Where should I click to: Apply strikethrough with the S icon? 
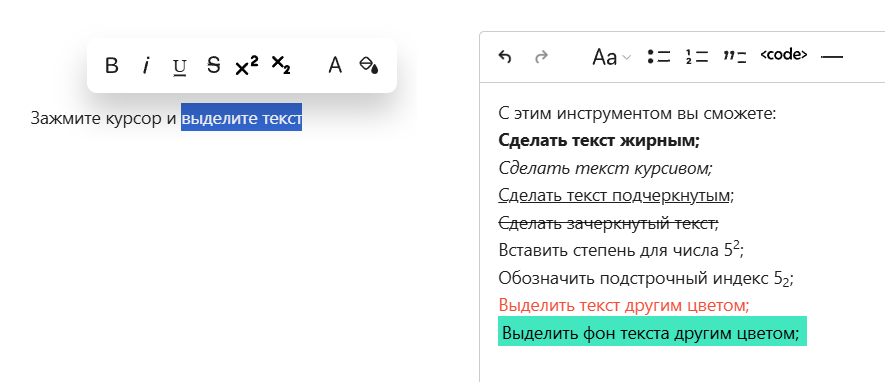[x=213, y=65]
